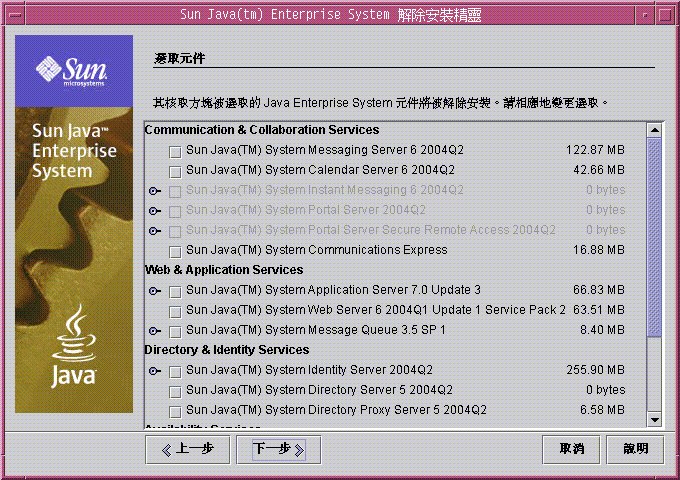This screenshot has height=480, width=680.
Task: Click the component list scrollbar thumb
Action: click(x=654, y=237)
